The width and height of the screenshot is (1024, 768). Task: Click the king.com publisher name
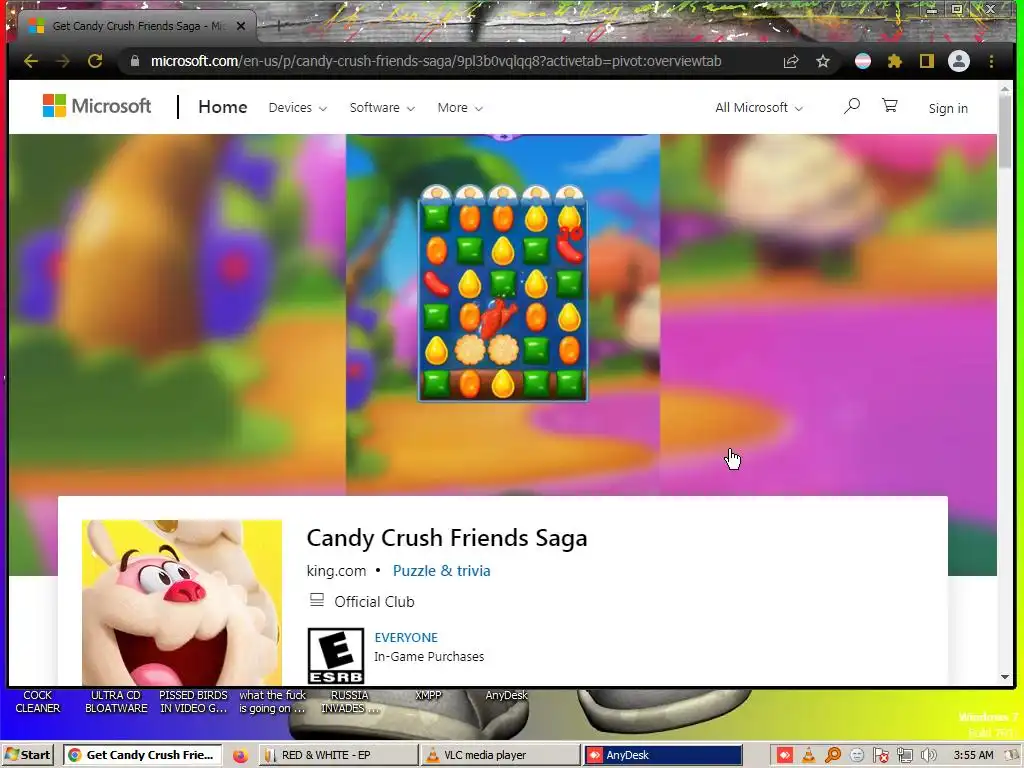click(x=336, y=570)
